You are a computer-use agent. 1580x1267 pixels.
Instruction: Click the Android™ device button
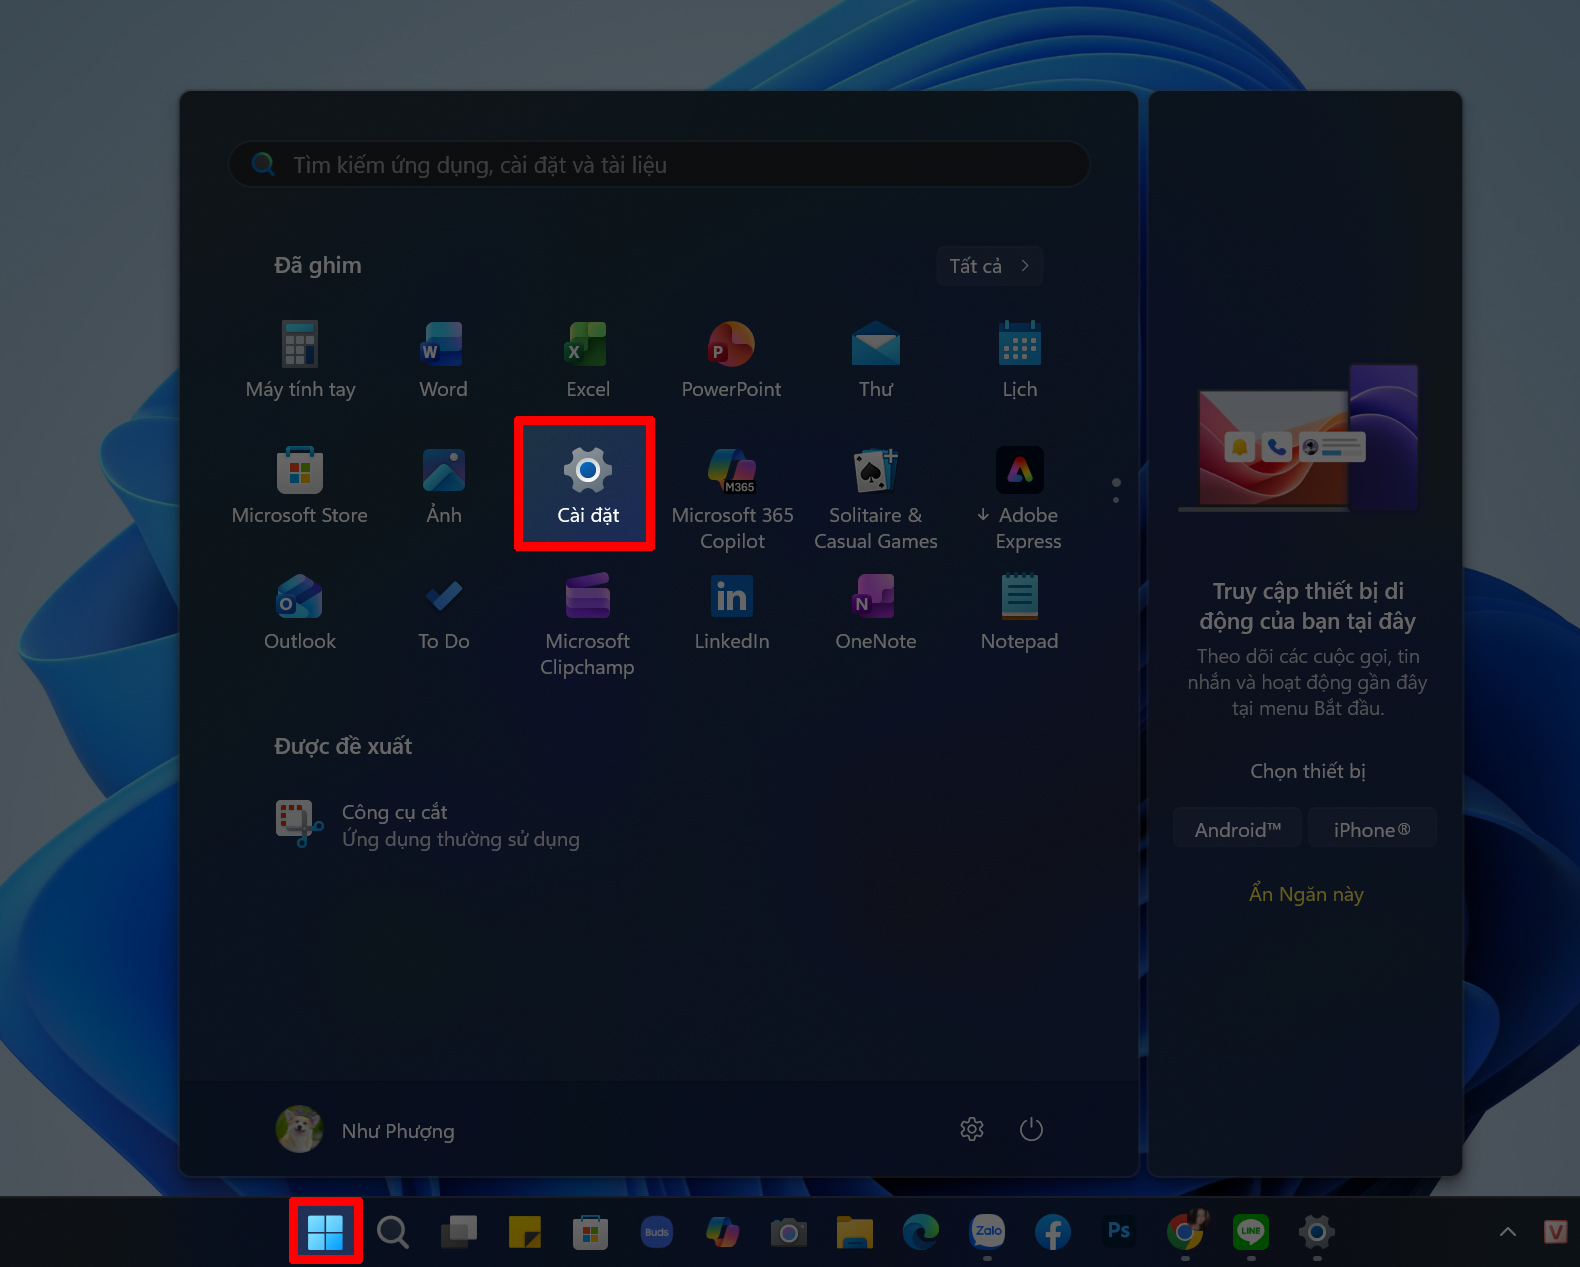tap(1237, 829)
